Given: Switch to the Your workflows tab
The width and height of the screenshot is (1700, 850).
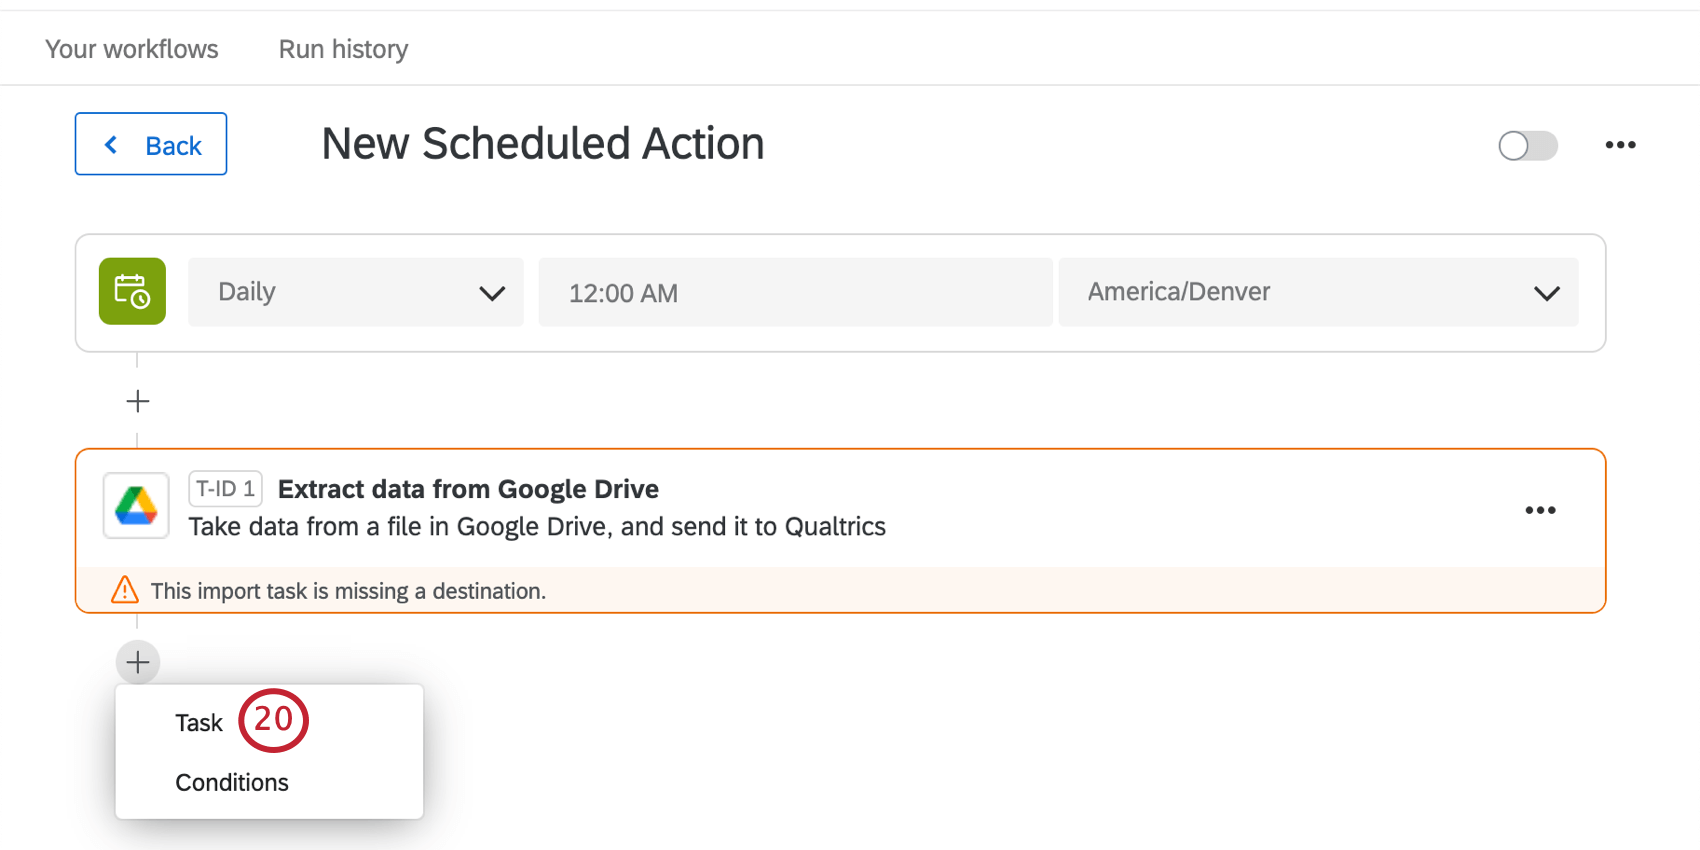Looking at the screenshot, I should [132, 49].
